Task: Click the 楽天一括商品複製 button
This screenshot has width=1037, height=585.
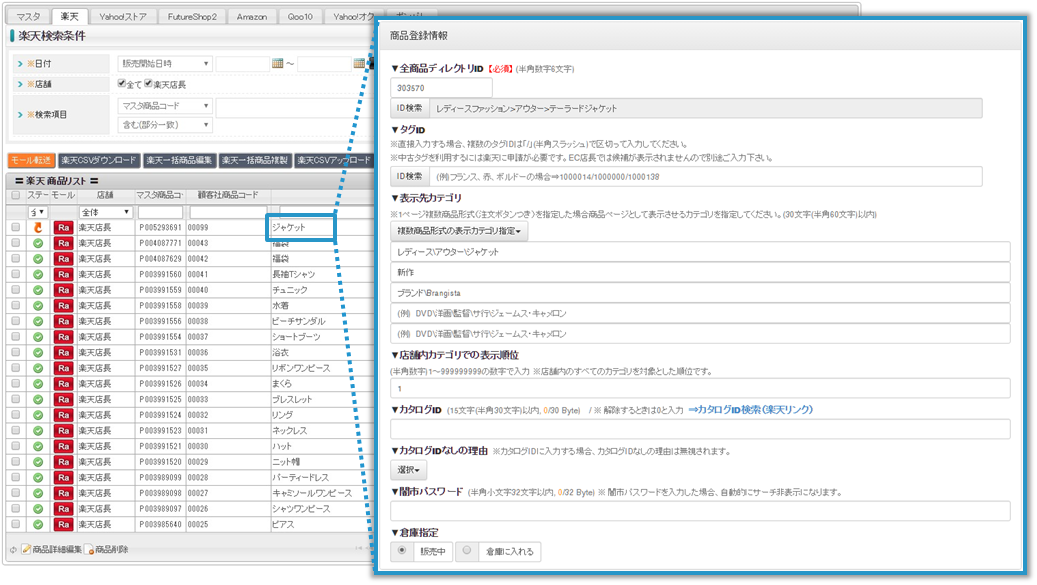Action: click(255, 161)
